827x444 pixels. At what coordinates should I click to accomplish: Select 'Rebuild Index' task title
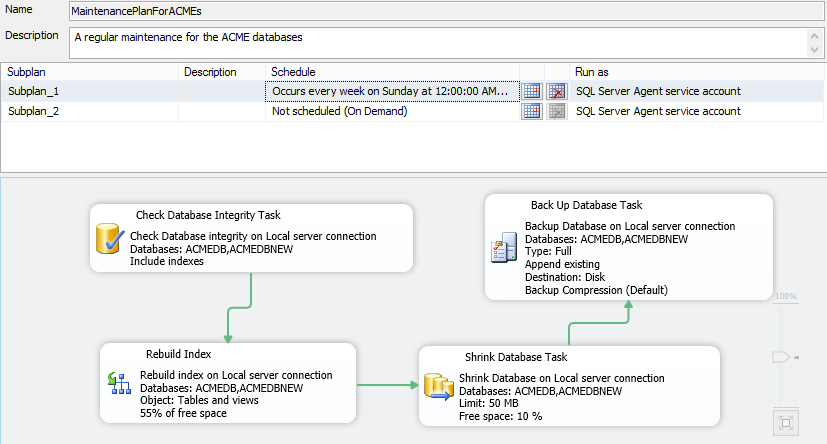click(x=178, y=354)
